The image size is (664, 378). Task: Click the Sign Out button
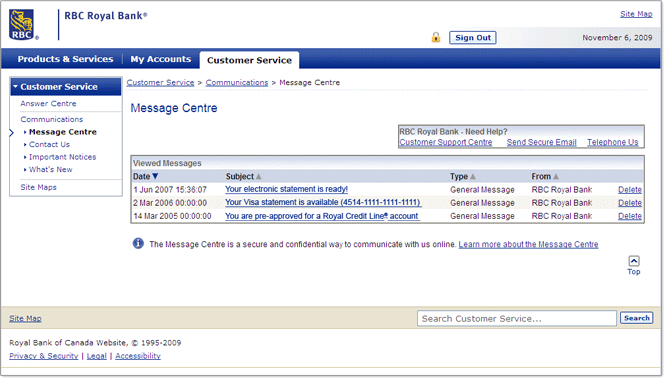[473, 38]
